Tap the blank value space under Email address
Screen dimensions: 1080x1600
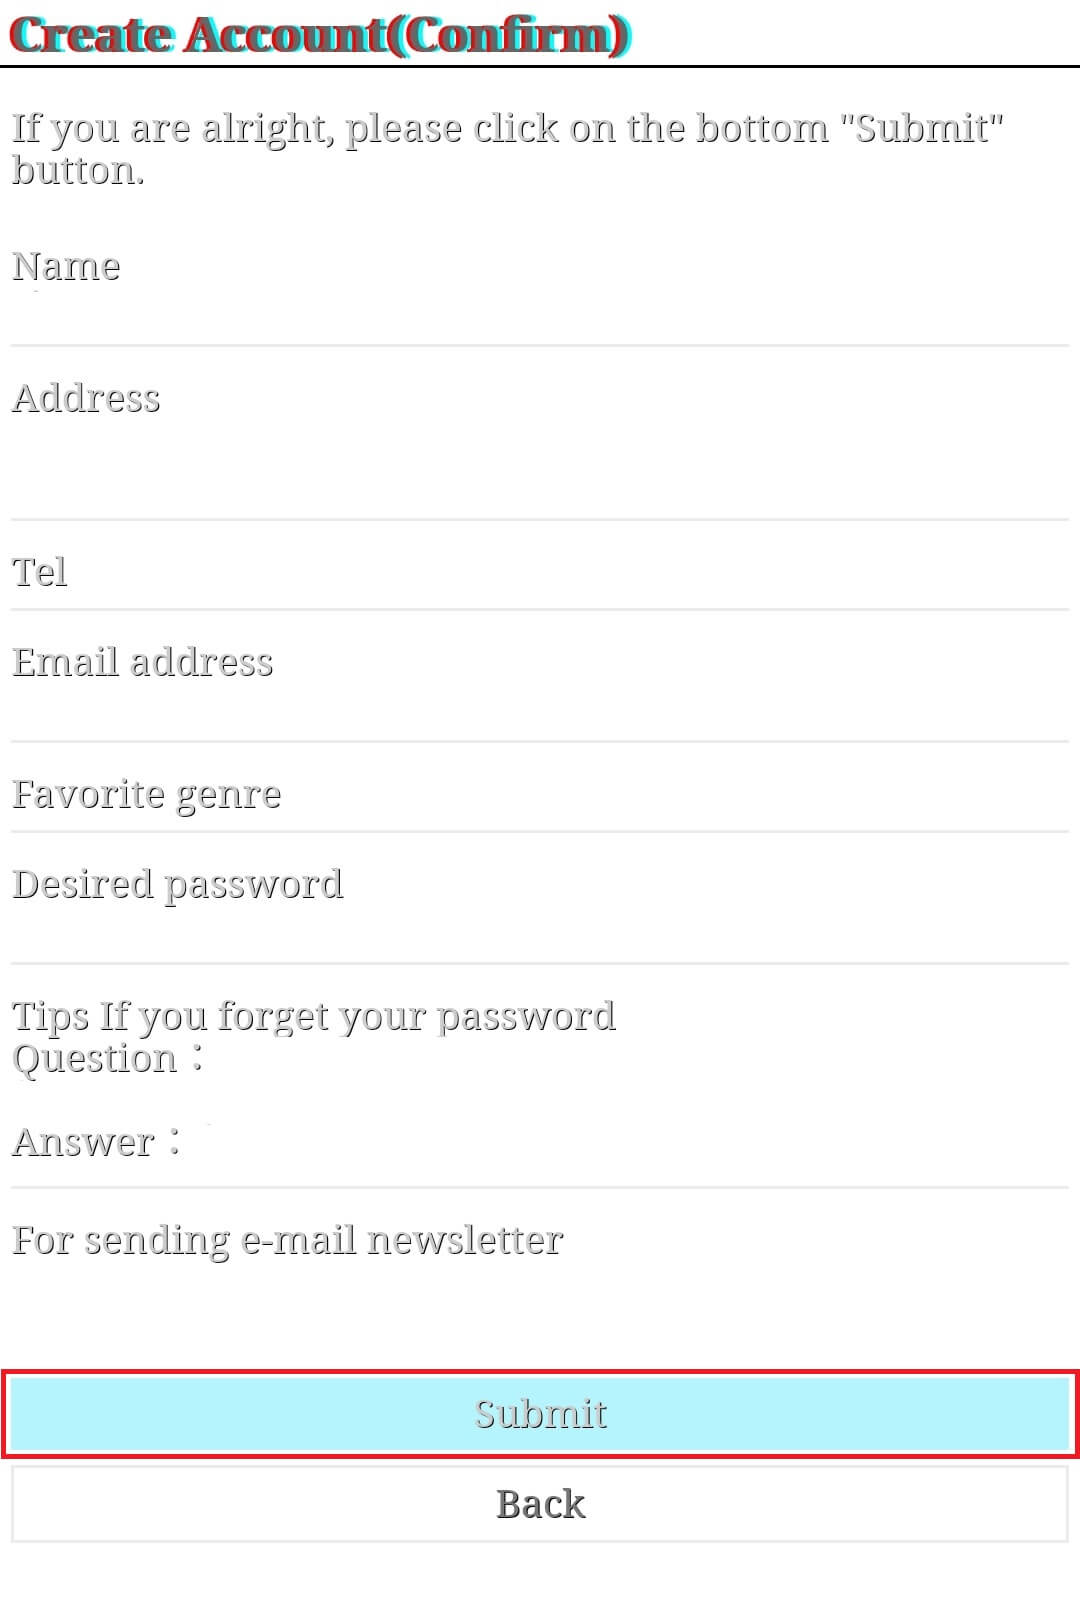click(x=540, y=712)
